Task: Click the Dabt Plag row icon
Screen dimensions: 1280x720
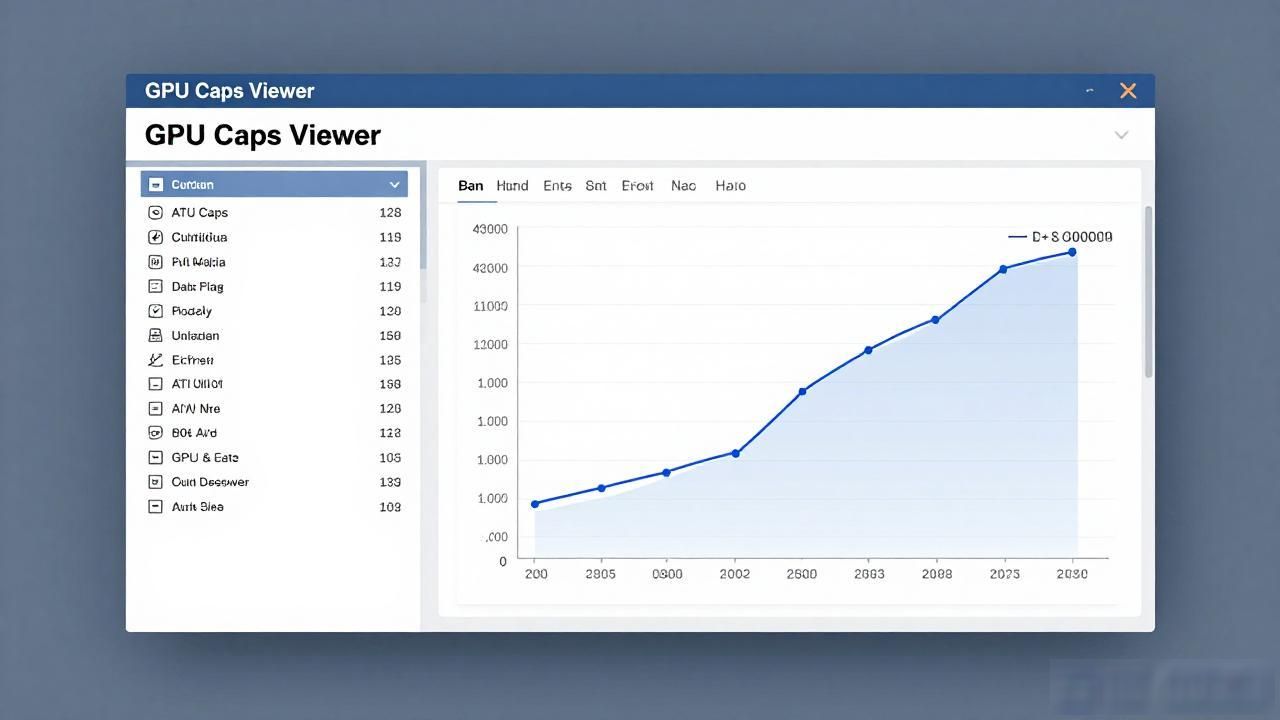Action: coord(155,286)
